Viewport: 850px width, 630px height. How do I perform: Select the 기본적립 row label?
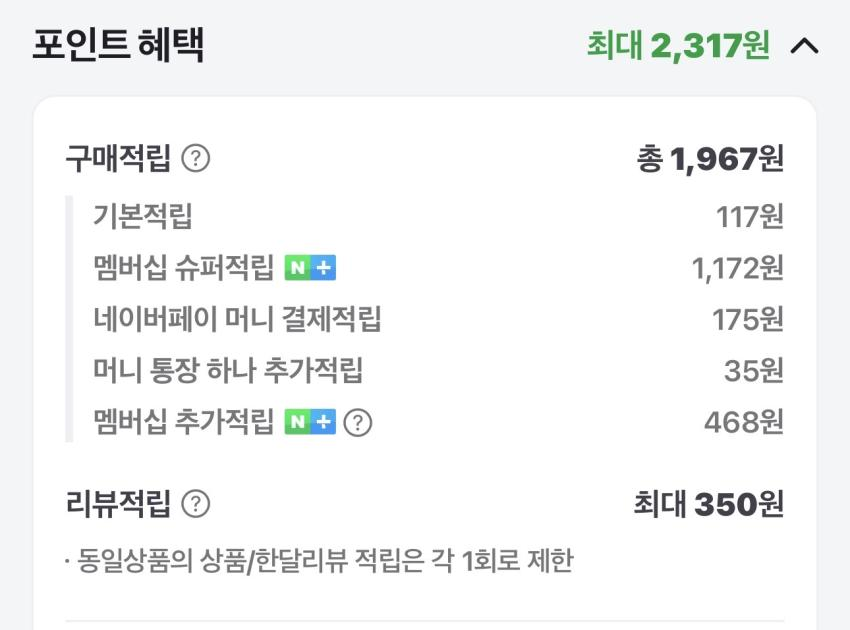142,215
